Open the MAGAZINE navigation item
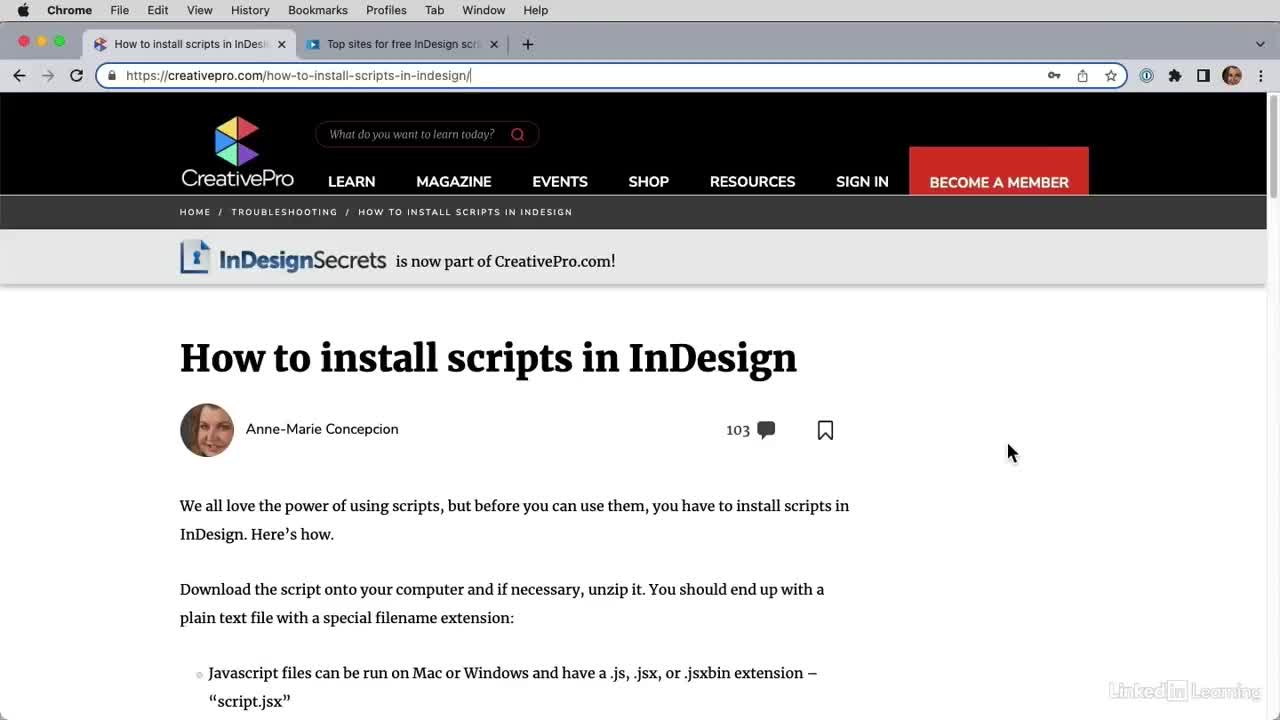 tap(454, 182)
